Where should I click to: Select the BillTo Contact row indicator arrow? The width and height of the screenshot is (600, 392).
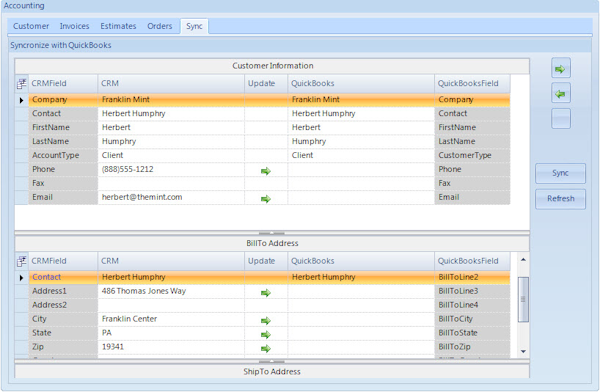pos(21,278)
